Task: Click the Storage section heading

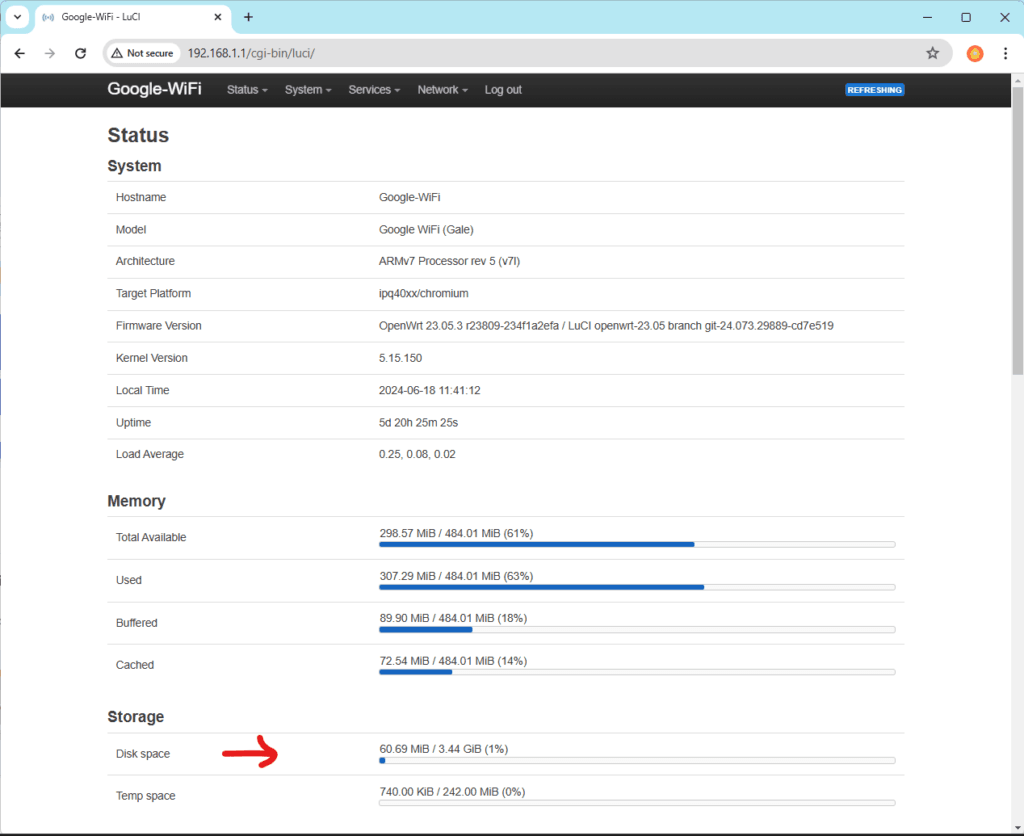Action: 136,717
